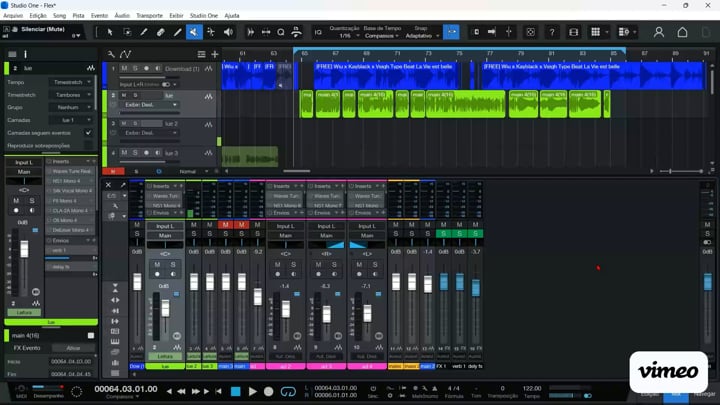Image resolution: width=720 pixels, height=405 pixels.
Task: Select the Range tool
Action: (127, 32)
